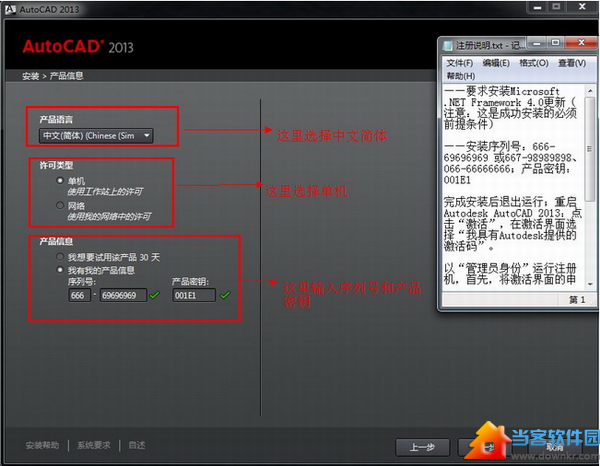The width and height of the screenshot is (600, 466).
Task: Close the 注册说明.txt Notepad window
Action: click(581, 43)
